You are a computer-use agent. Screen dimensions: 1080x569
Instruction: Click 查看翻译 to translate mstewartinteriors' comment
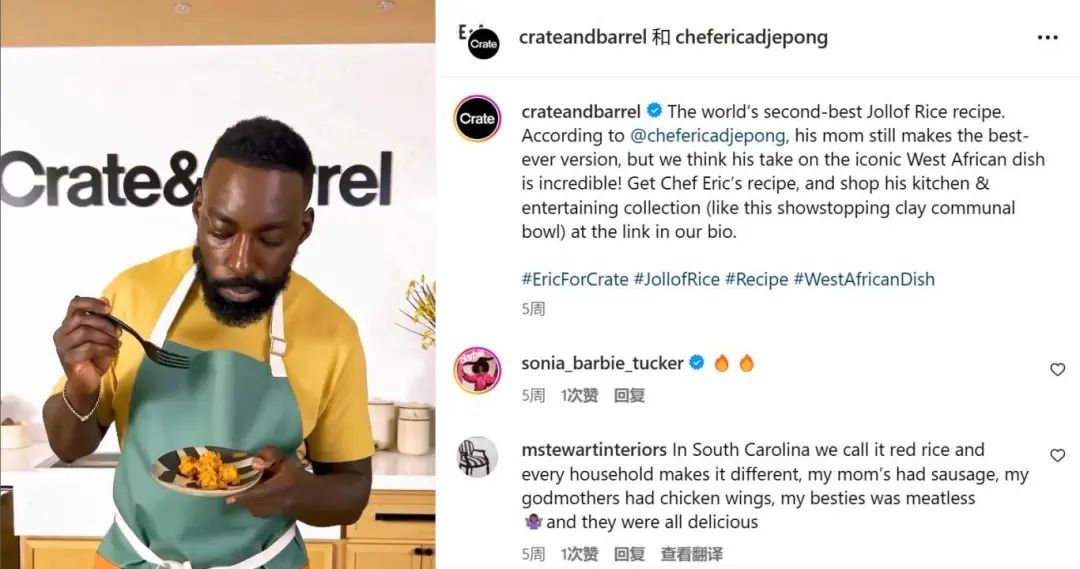(692, 554)
